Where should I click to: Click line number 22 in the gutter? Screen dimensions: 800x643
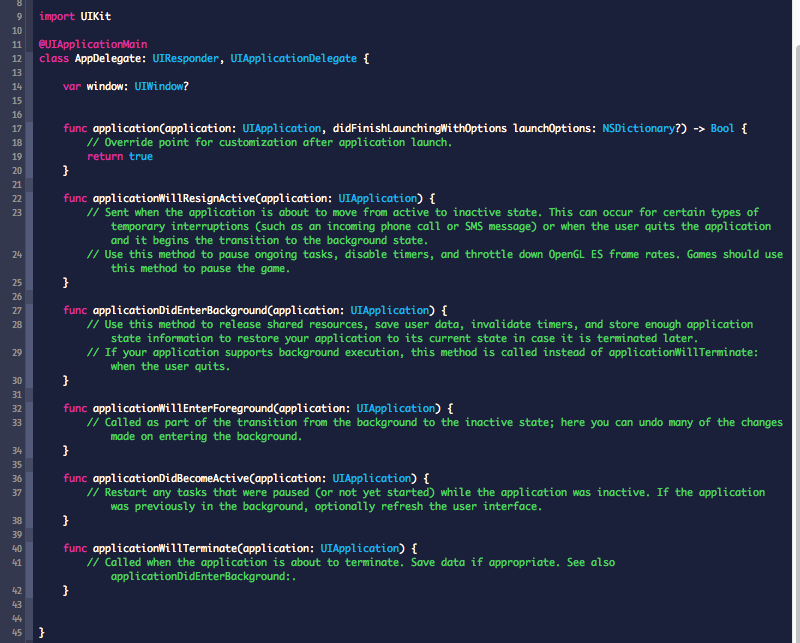17,199
